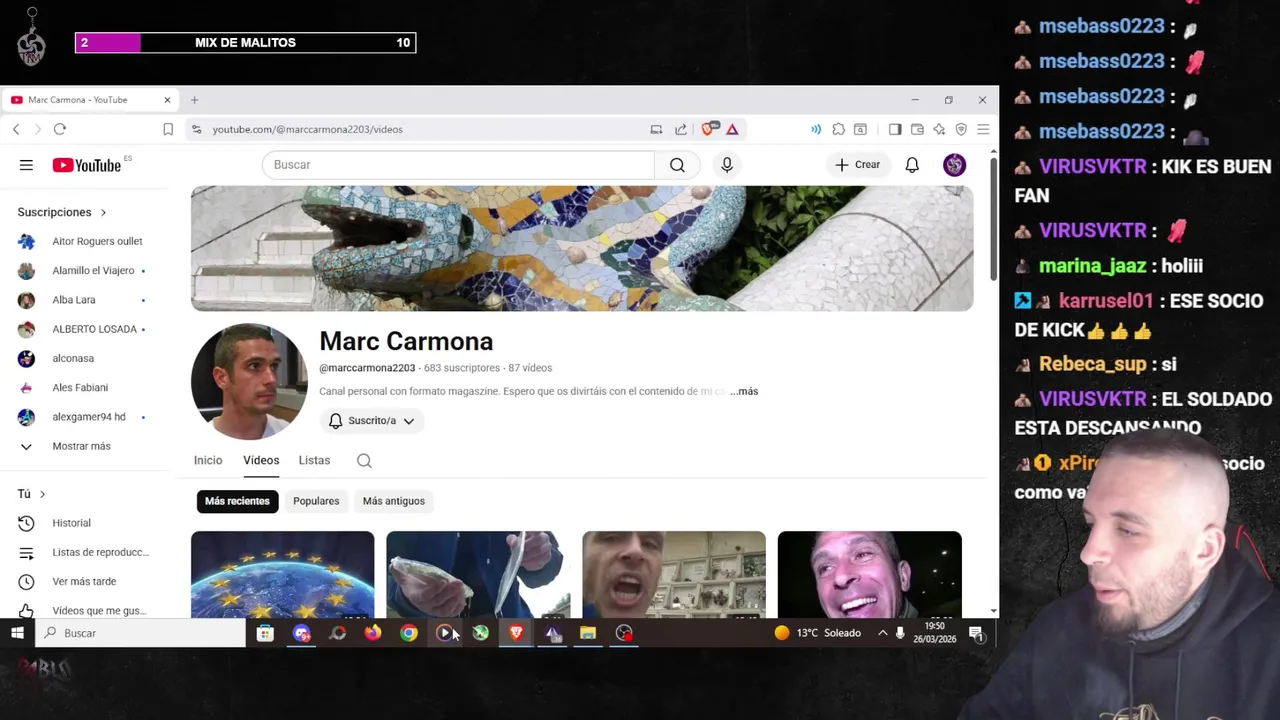Open weather widget 13°C Soleado
This screenshot has width=1280, height=720.
pos(817,633)
